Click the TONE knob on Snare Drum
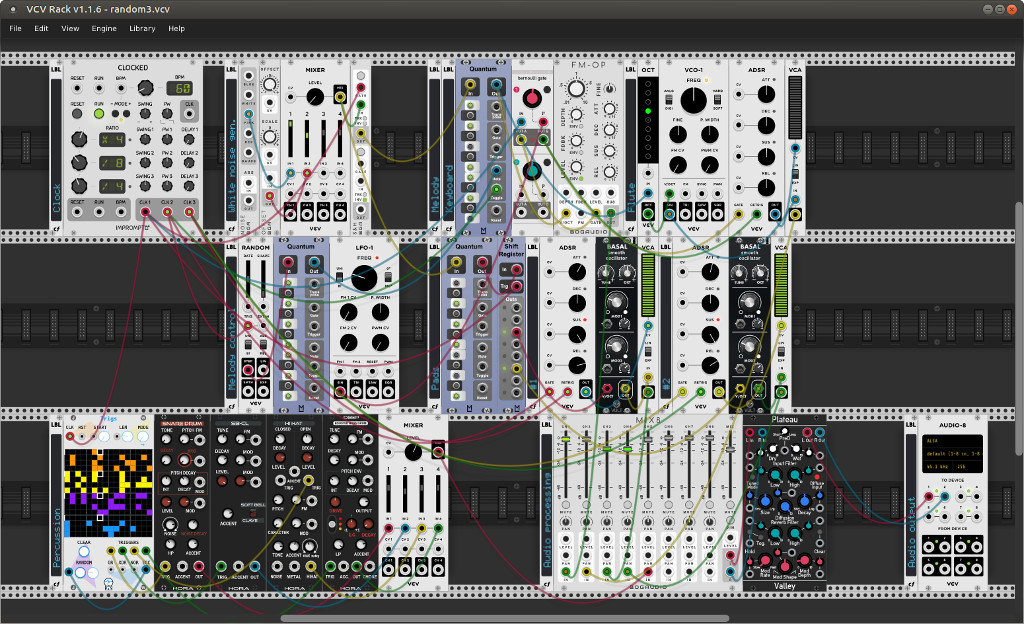 167,440
